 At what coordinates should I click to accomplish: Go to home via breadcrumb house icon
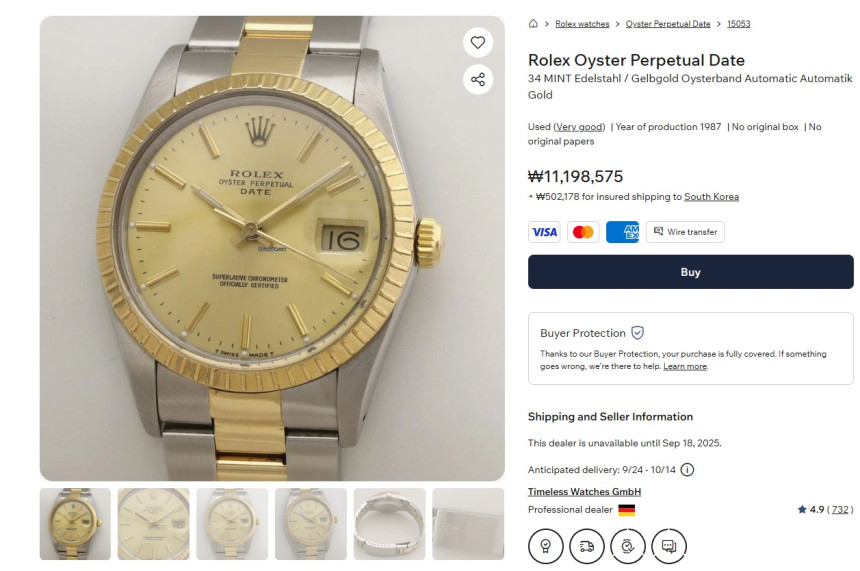(533, 24)
